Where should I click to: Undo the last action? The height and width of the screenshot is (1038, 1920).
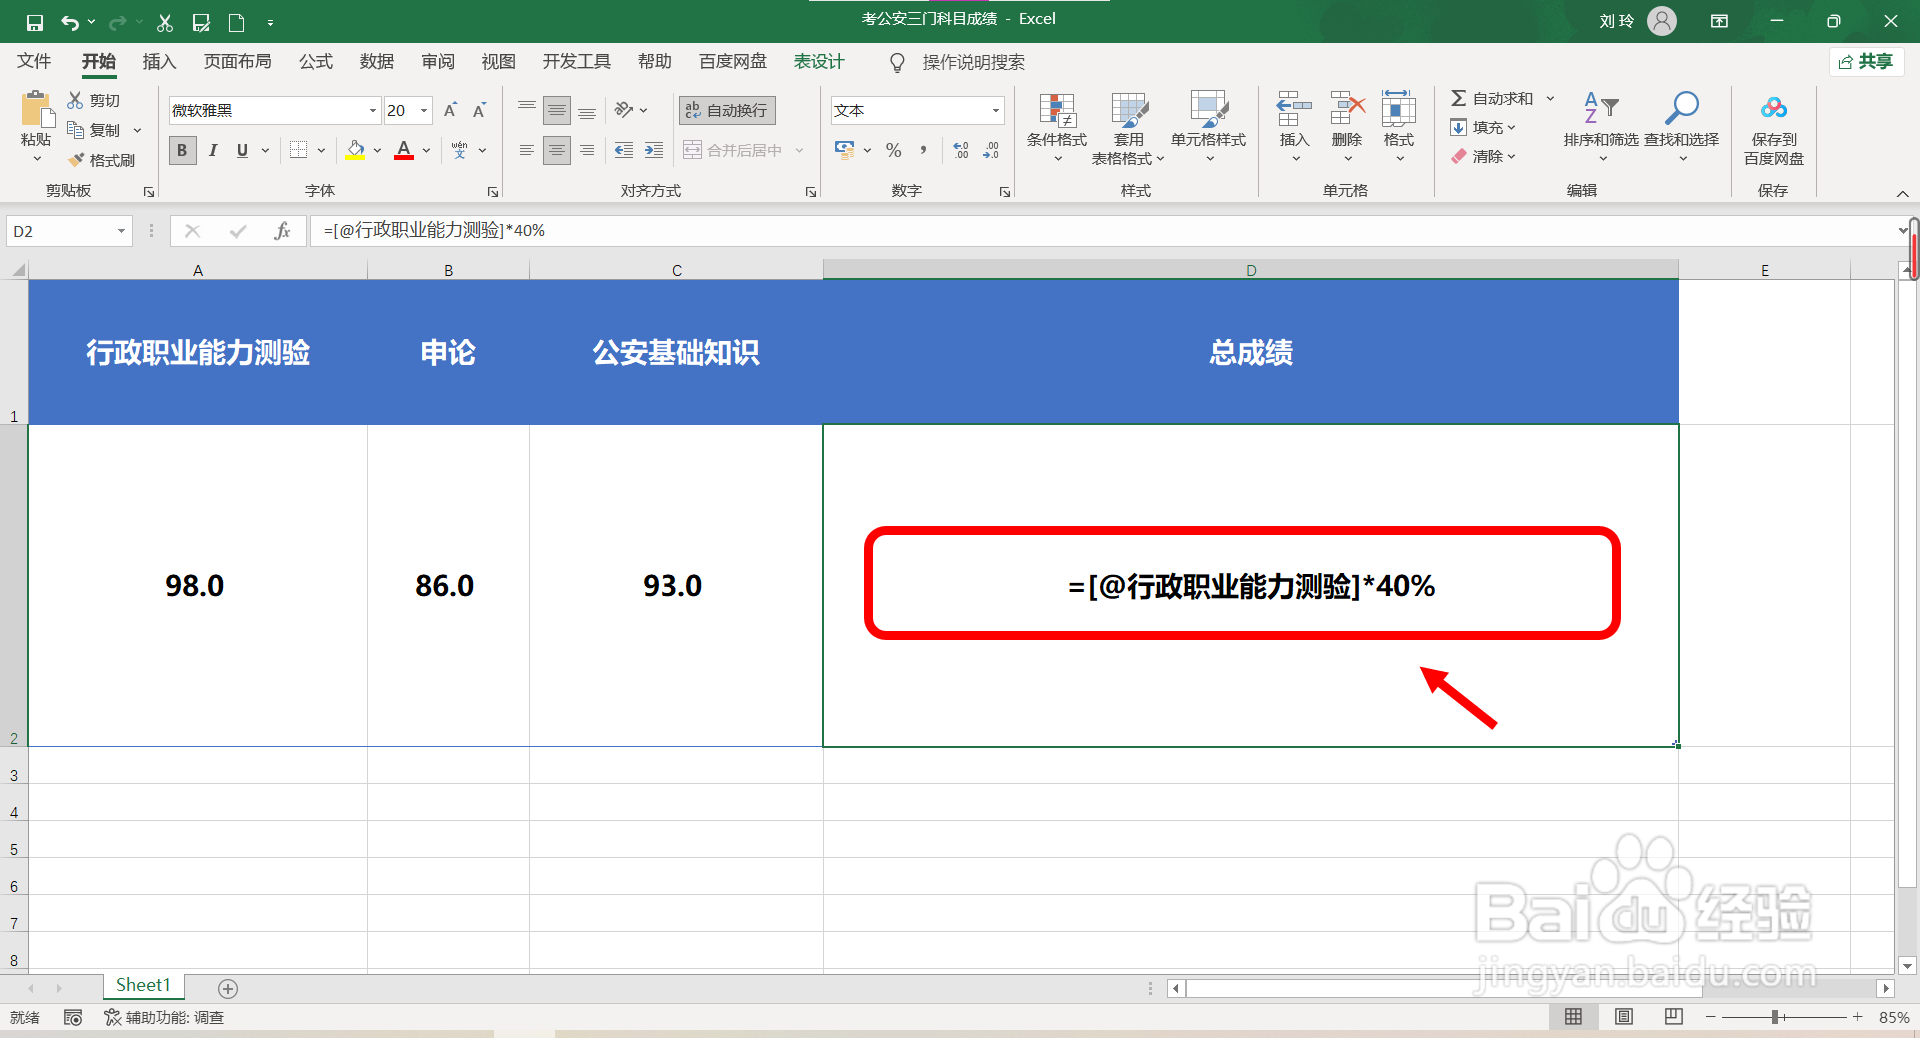pos(69,22)
